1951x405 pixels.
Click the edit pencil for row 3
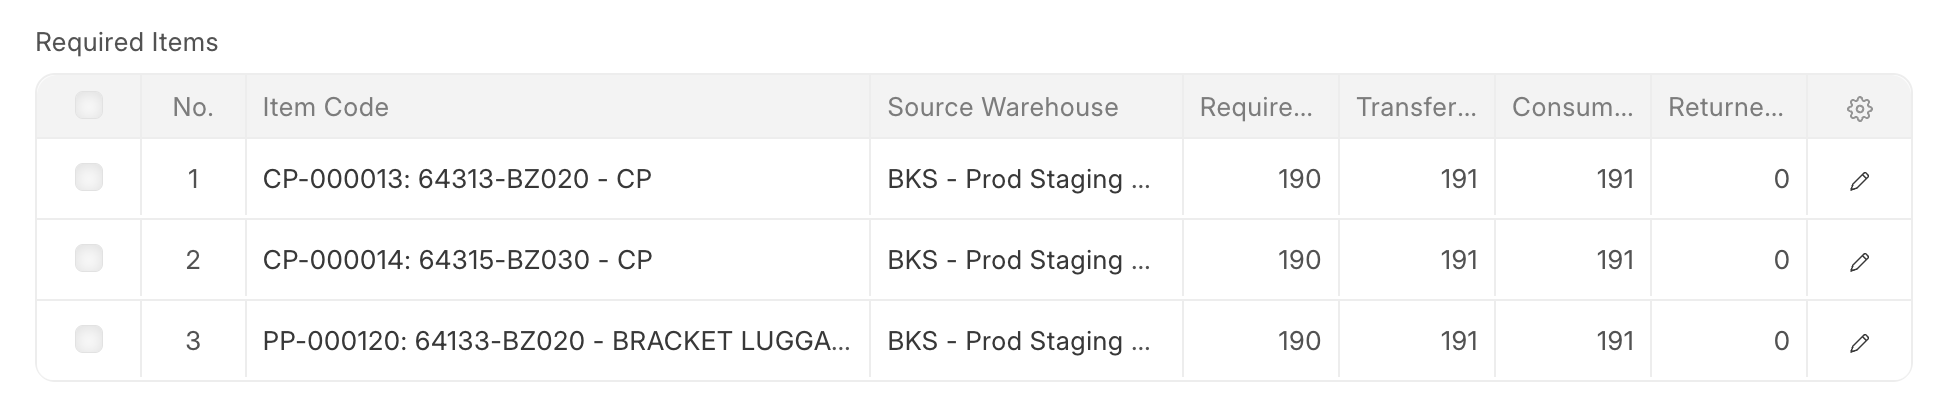(x=1859, y=343)
